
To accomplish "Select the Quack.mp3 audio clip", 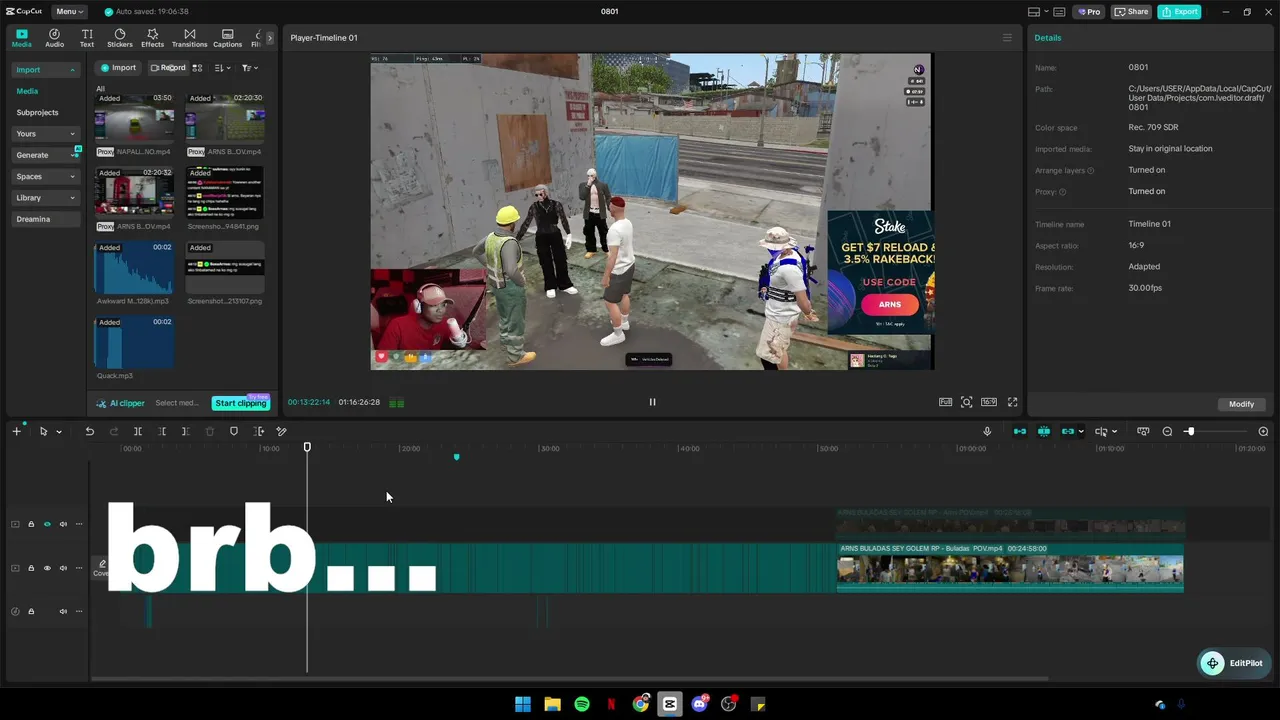I will click(134, 343).
